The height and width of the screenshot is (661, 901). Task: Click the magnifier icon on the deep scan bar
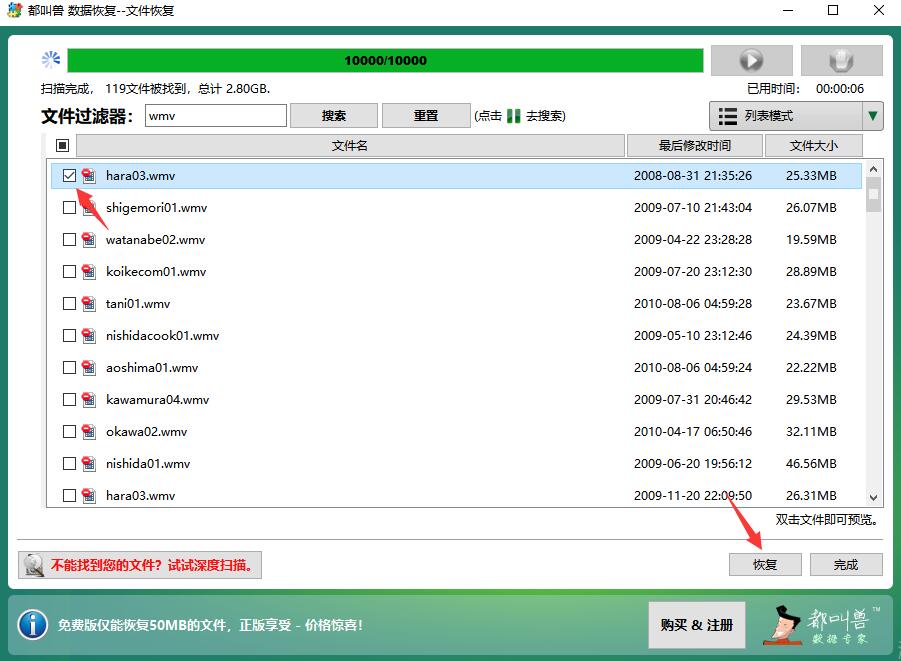(37, 564)
